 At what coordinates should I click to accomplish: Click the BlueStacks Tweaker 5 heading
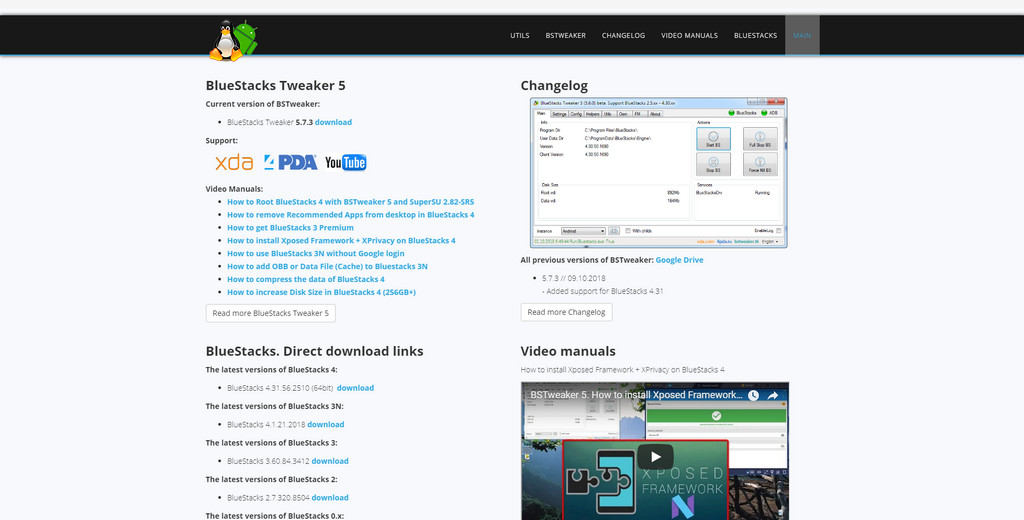[x=276, y=86]
